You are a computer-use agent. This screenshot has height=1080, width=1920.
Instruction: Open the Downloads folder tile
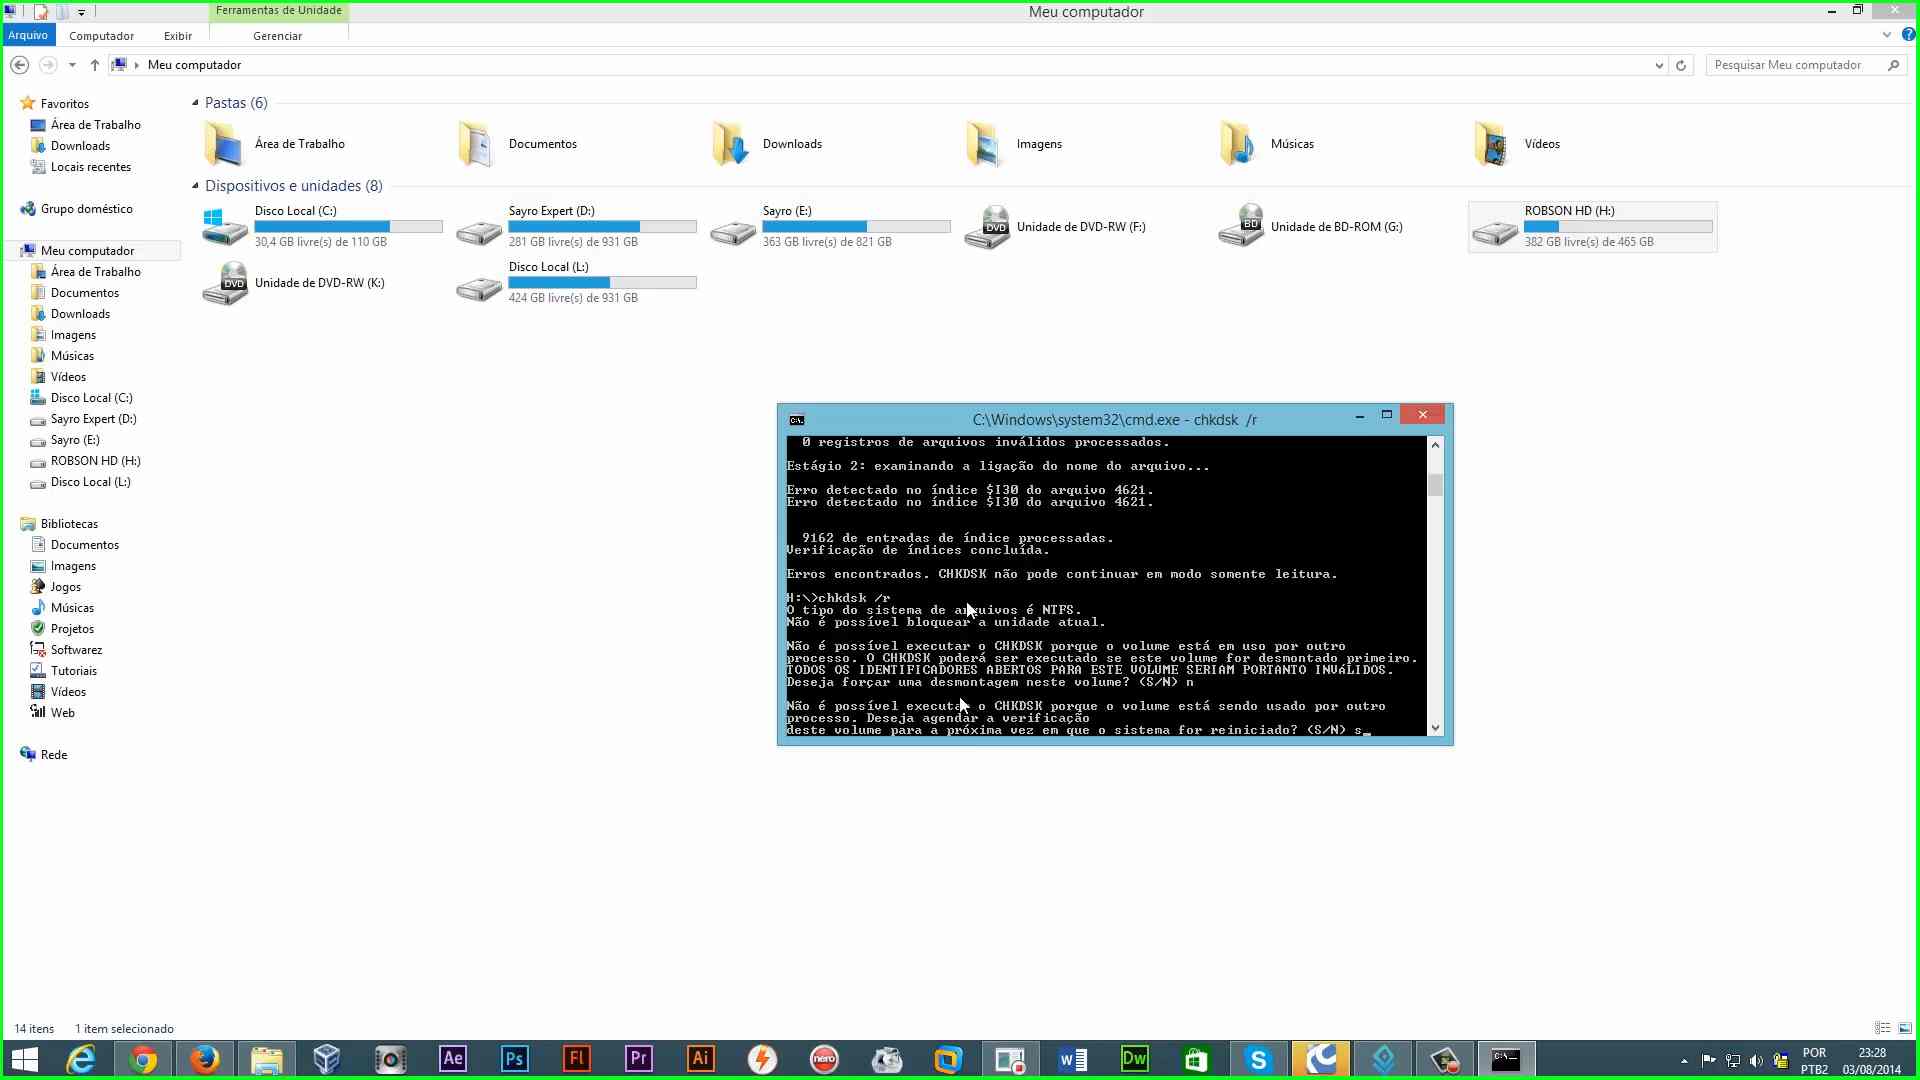click(x=770, y=144)
